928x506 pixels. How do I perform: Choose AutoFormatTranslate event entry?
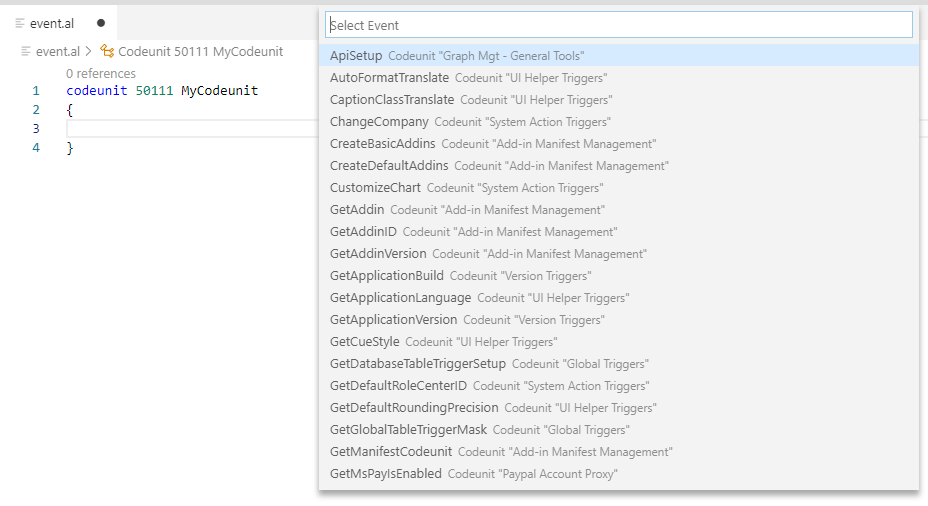pos(618,78)
